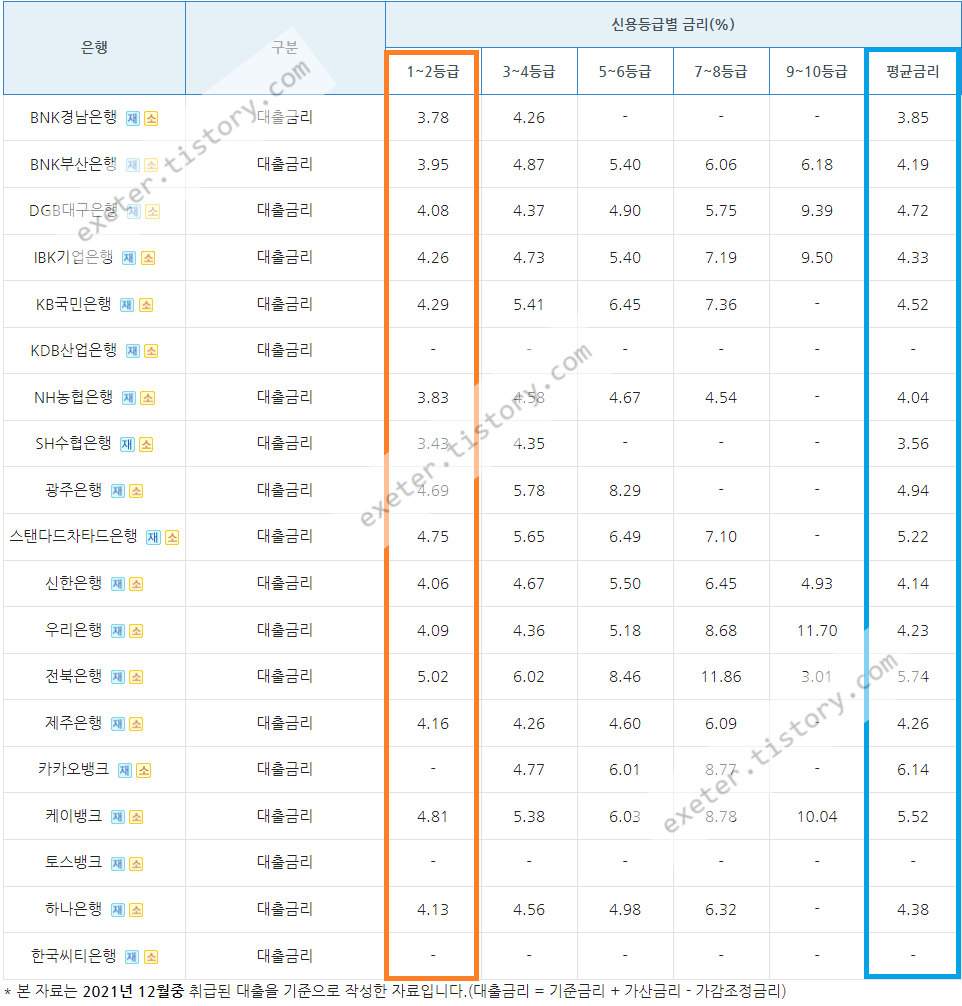Click the orange 소 icon beside 신한은행
The image size is (962, 1006).
[136, 584]
